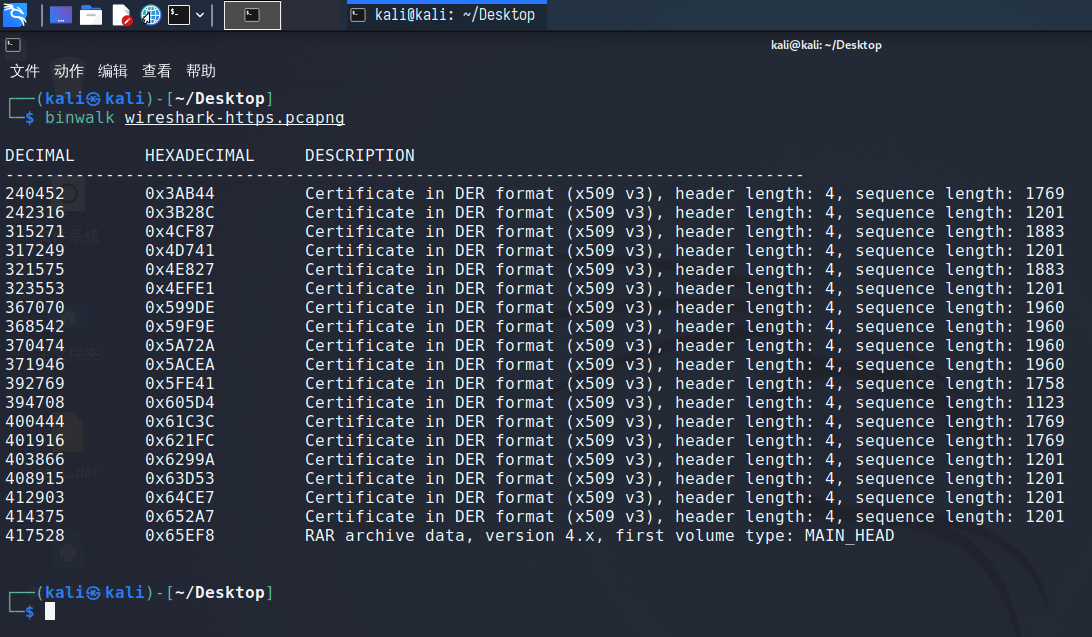Open the 文件 (File) menu
This screenshot has width=1092, height=637.
[25, 71]
